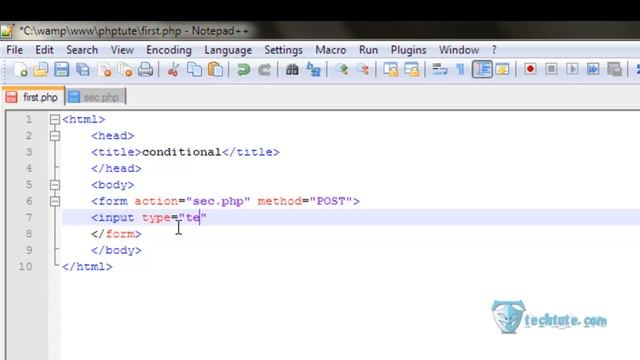Switch to the sec.php tab
The height and width of the screenshot is (360, 640).
tap(96, 97)
